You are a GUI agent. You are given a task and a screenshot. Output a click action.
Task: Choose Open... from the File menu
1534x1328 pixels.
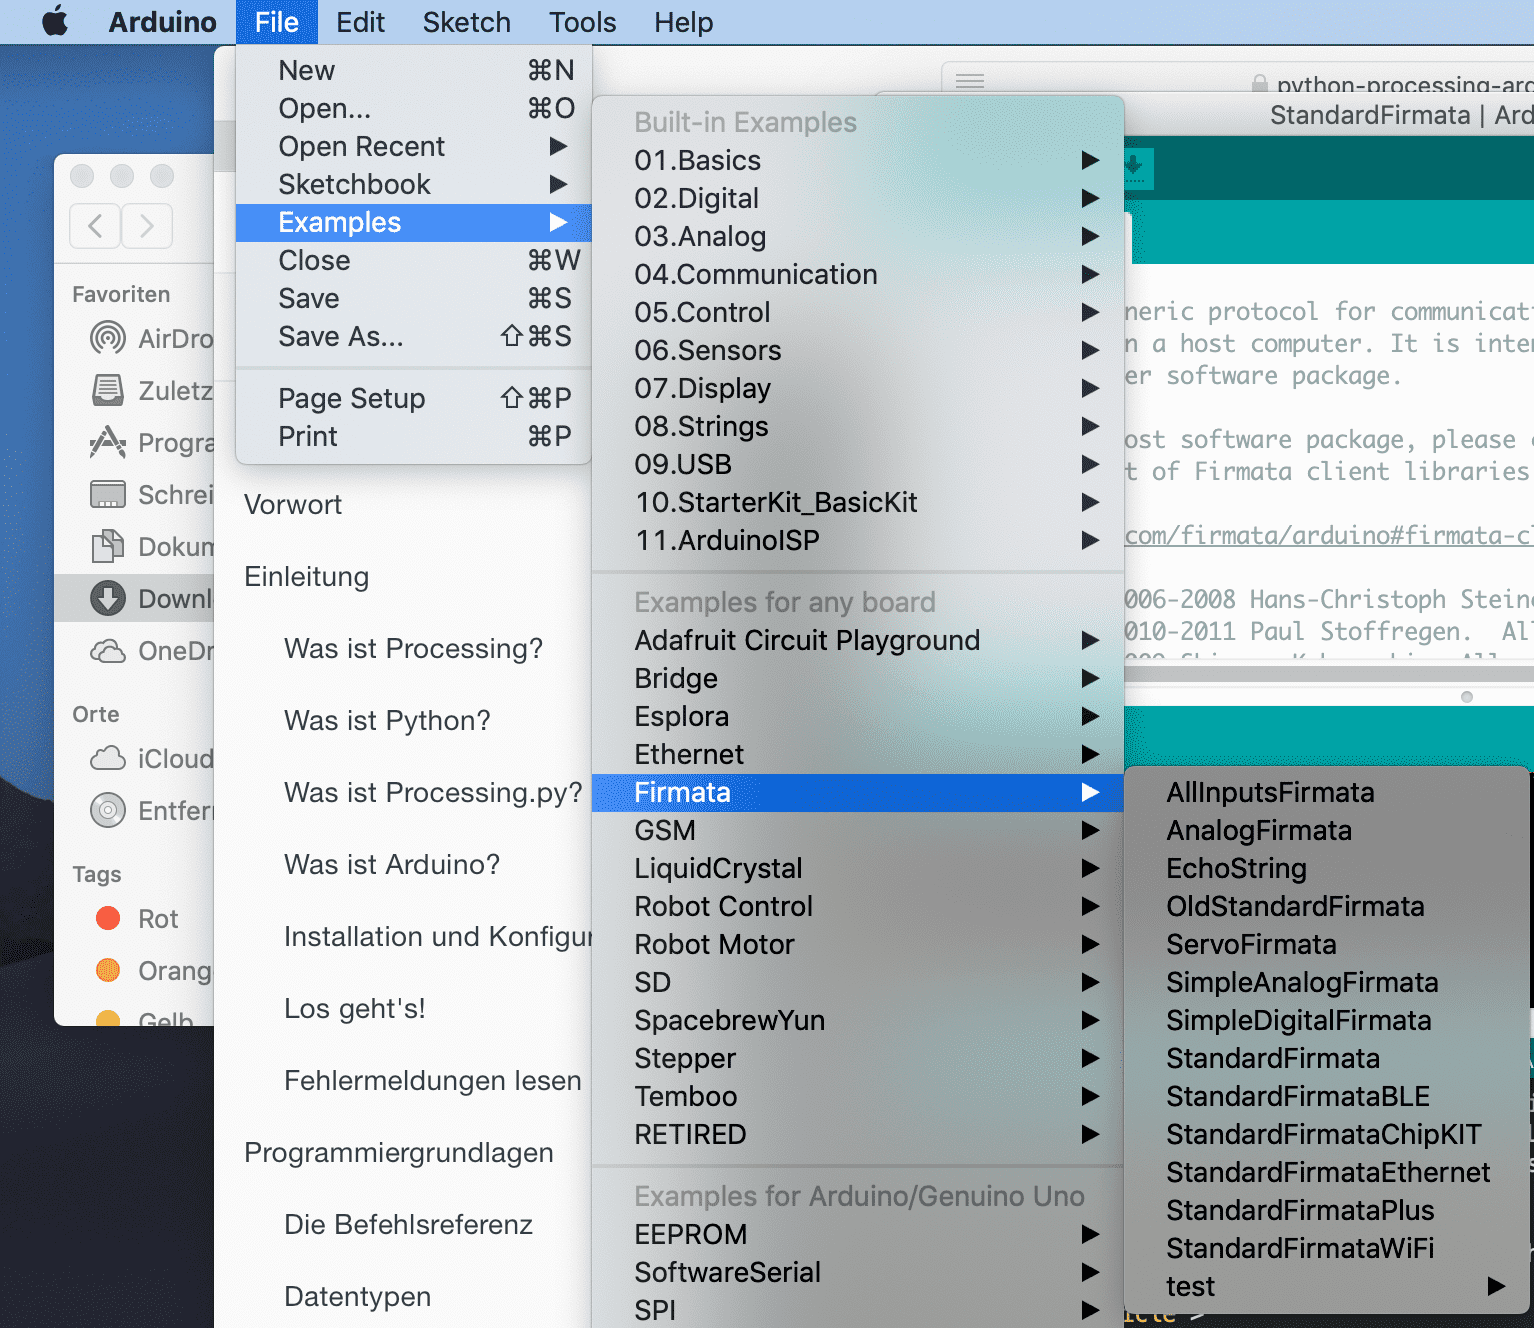(414, 108)
